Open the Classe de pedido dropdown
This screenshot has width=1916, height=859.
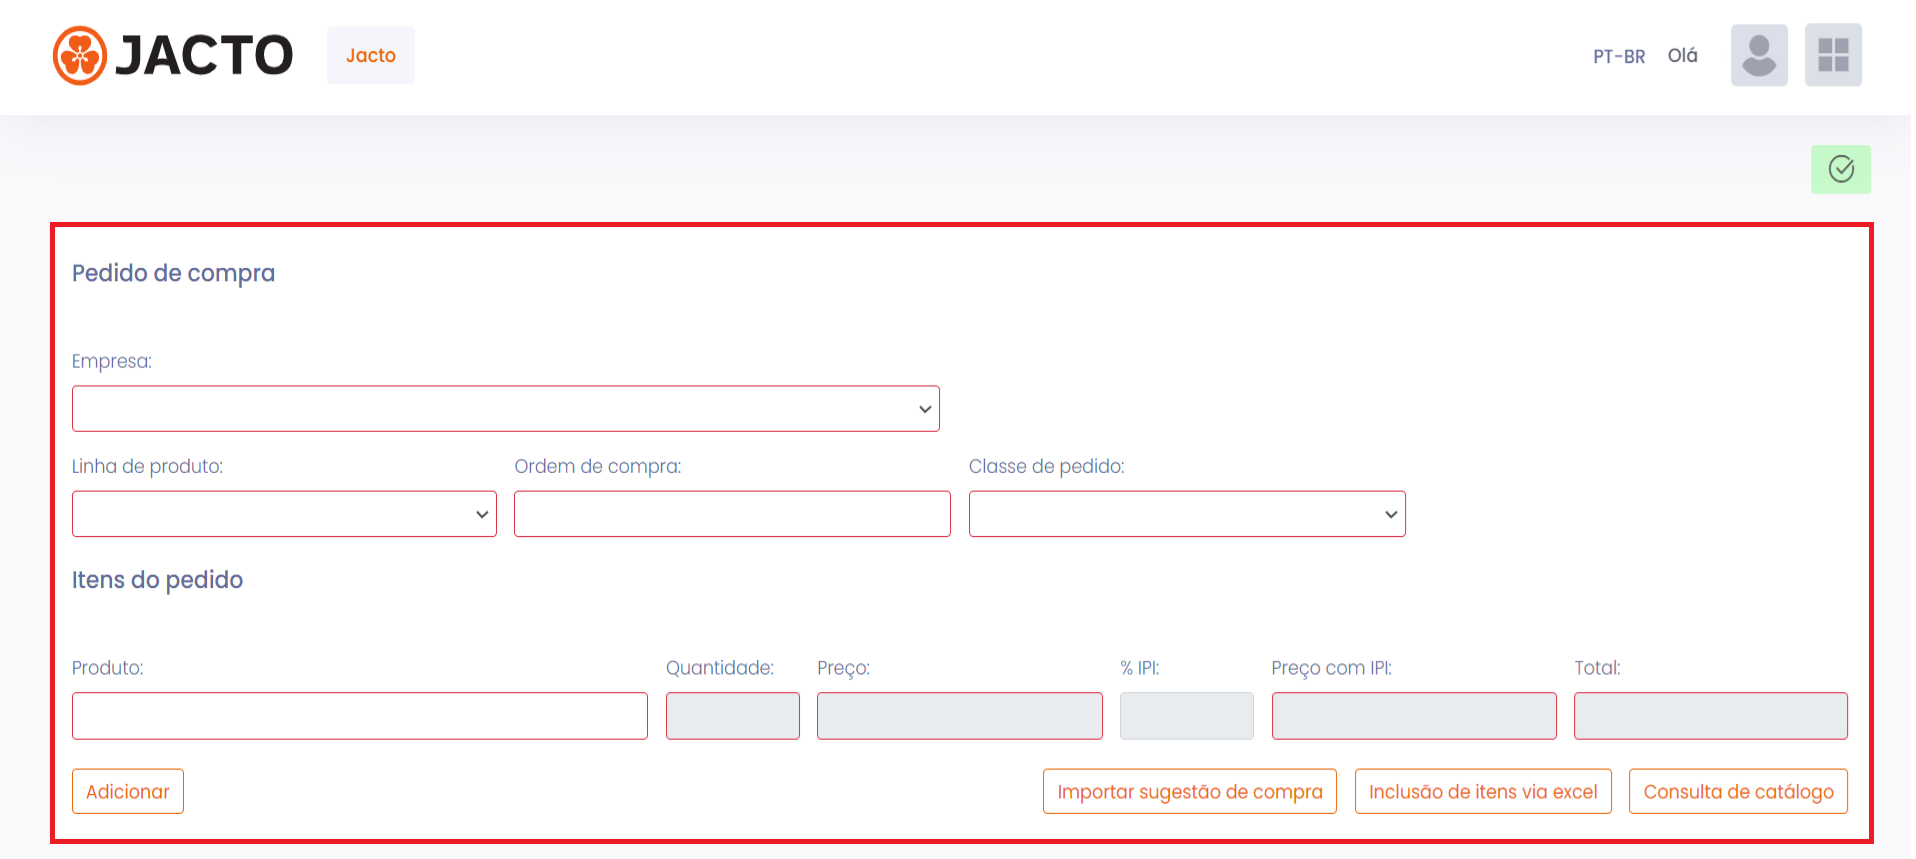click(x=1187, y=514)
